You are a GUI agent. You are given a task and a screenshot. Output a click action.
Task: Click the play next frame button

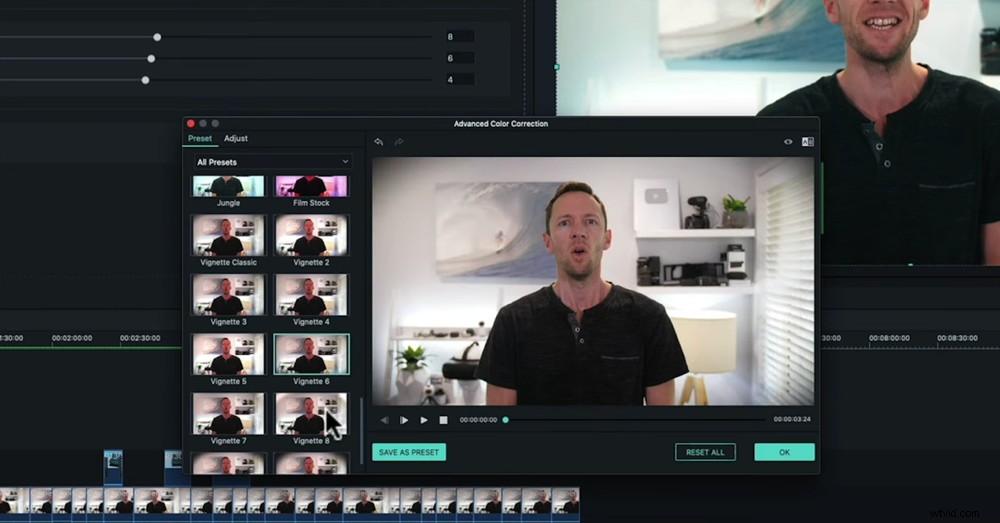point(404,420)
